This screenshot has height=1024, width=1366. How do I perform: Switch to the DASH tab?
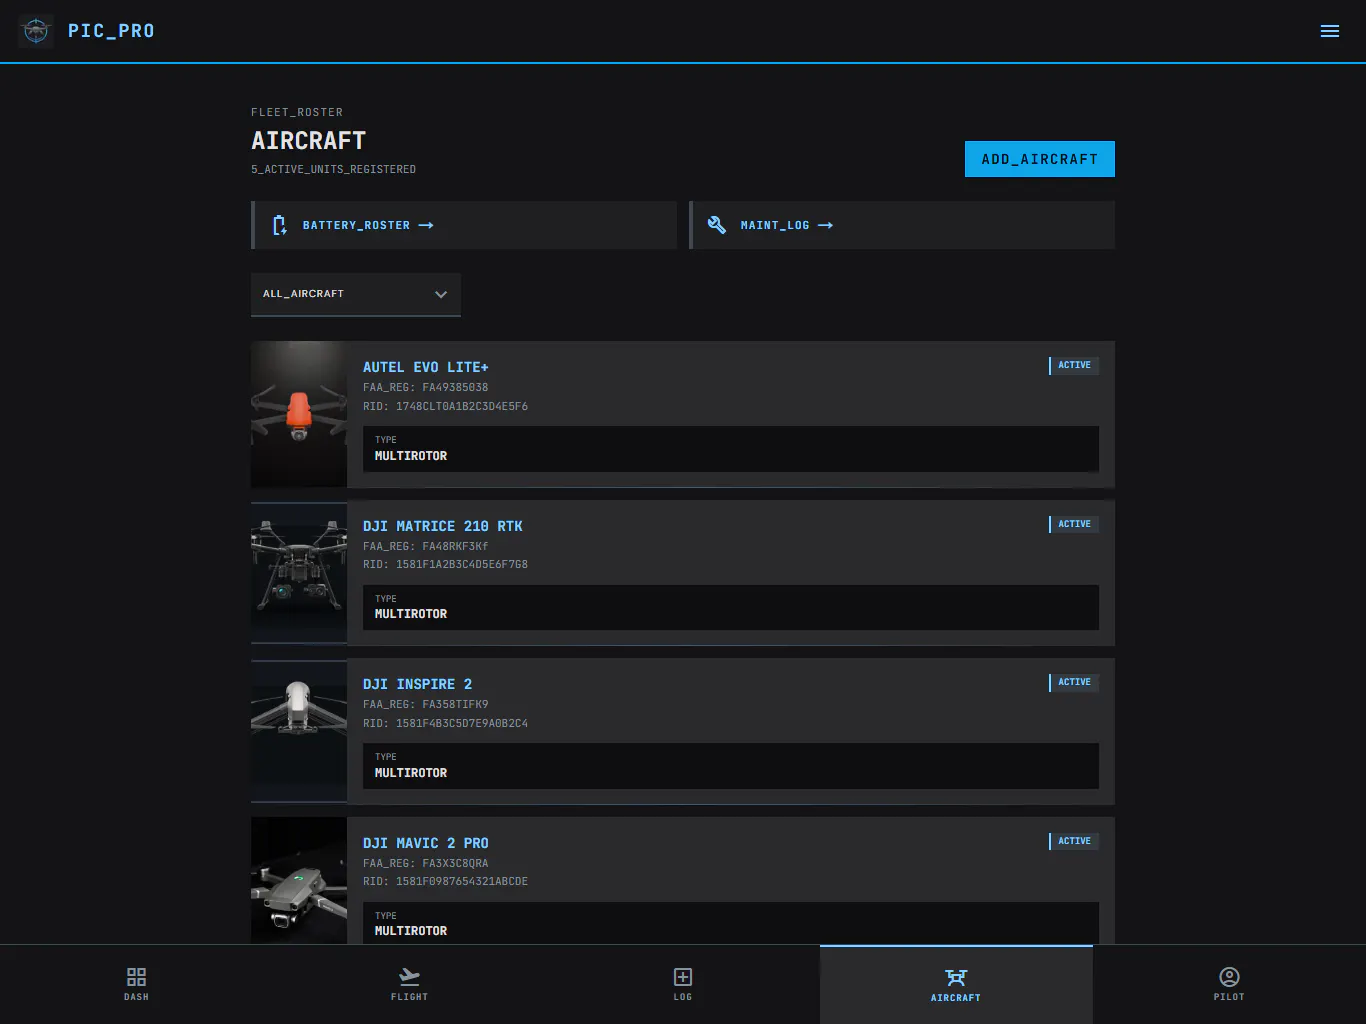tap(136, 984)
